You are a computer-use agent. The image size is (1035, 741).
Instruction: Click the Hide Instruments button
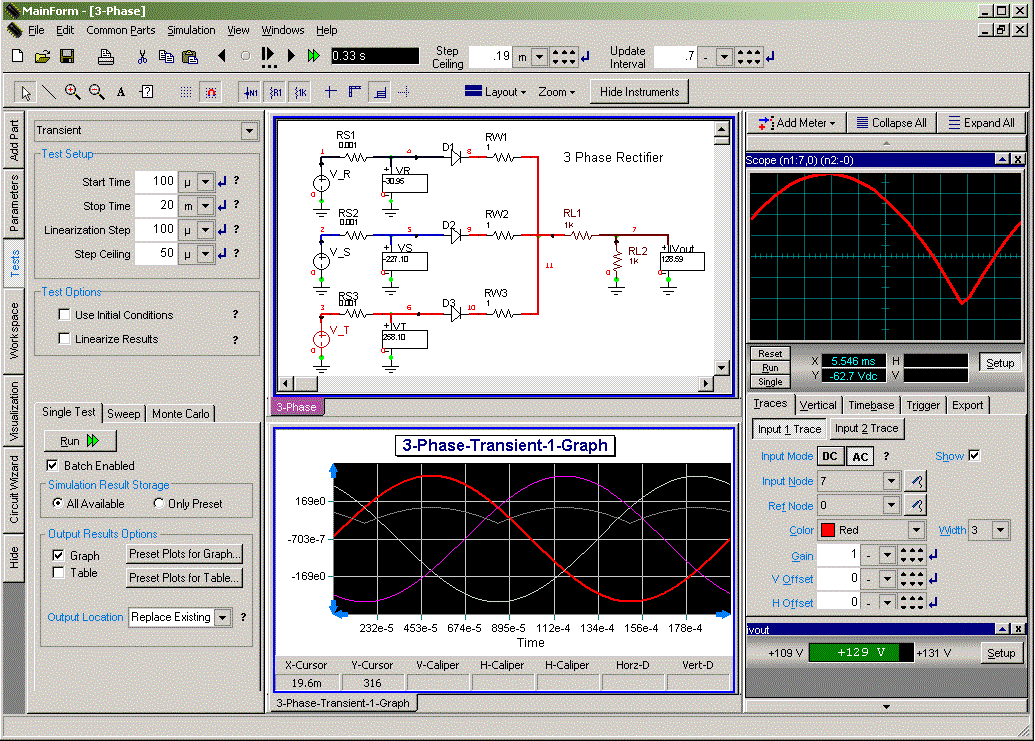click(x=639, y=92)
